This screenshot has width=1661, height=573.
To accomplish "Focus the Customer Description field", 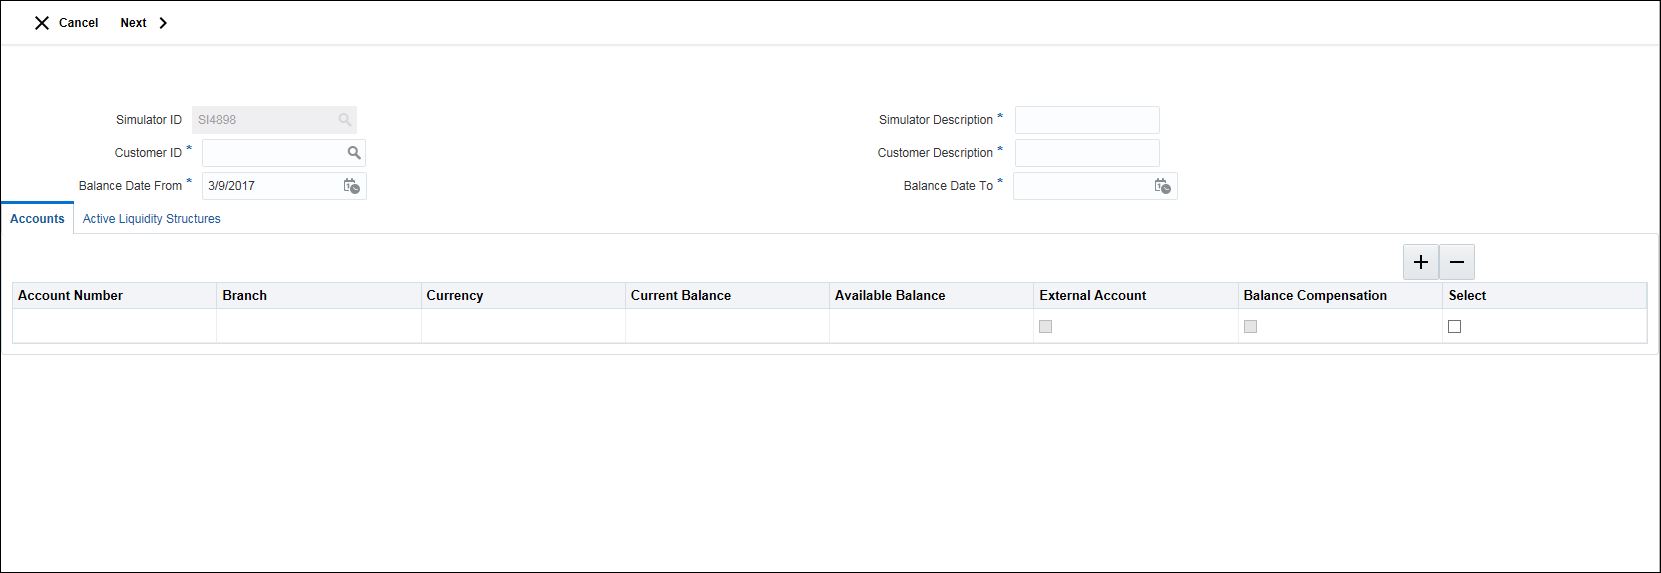I will click(x=1087, y=153).
